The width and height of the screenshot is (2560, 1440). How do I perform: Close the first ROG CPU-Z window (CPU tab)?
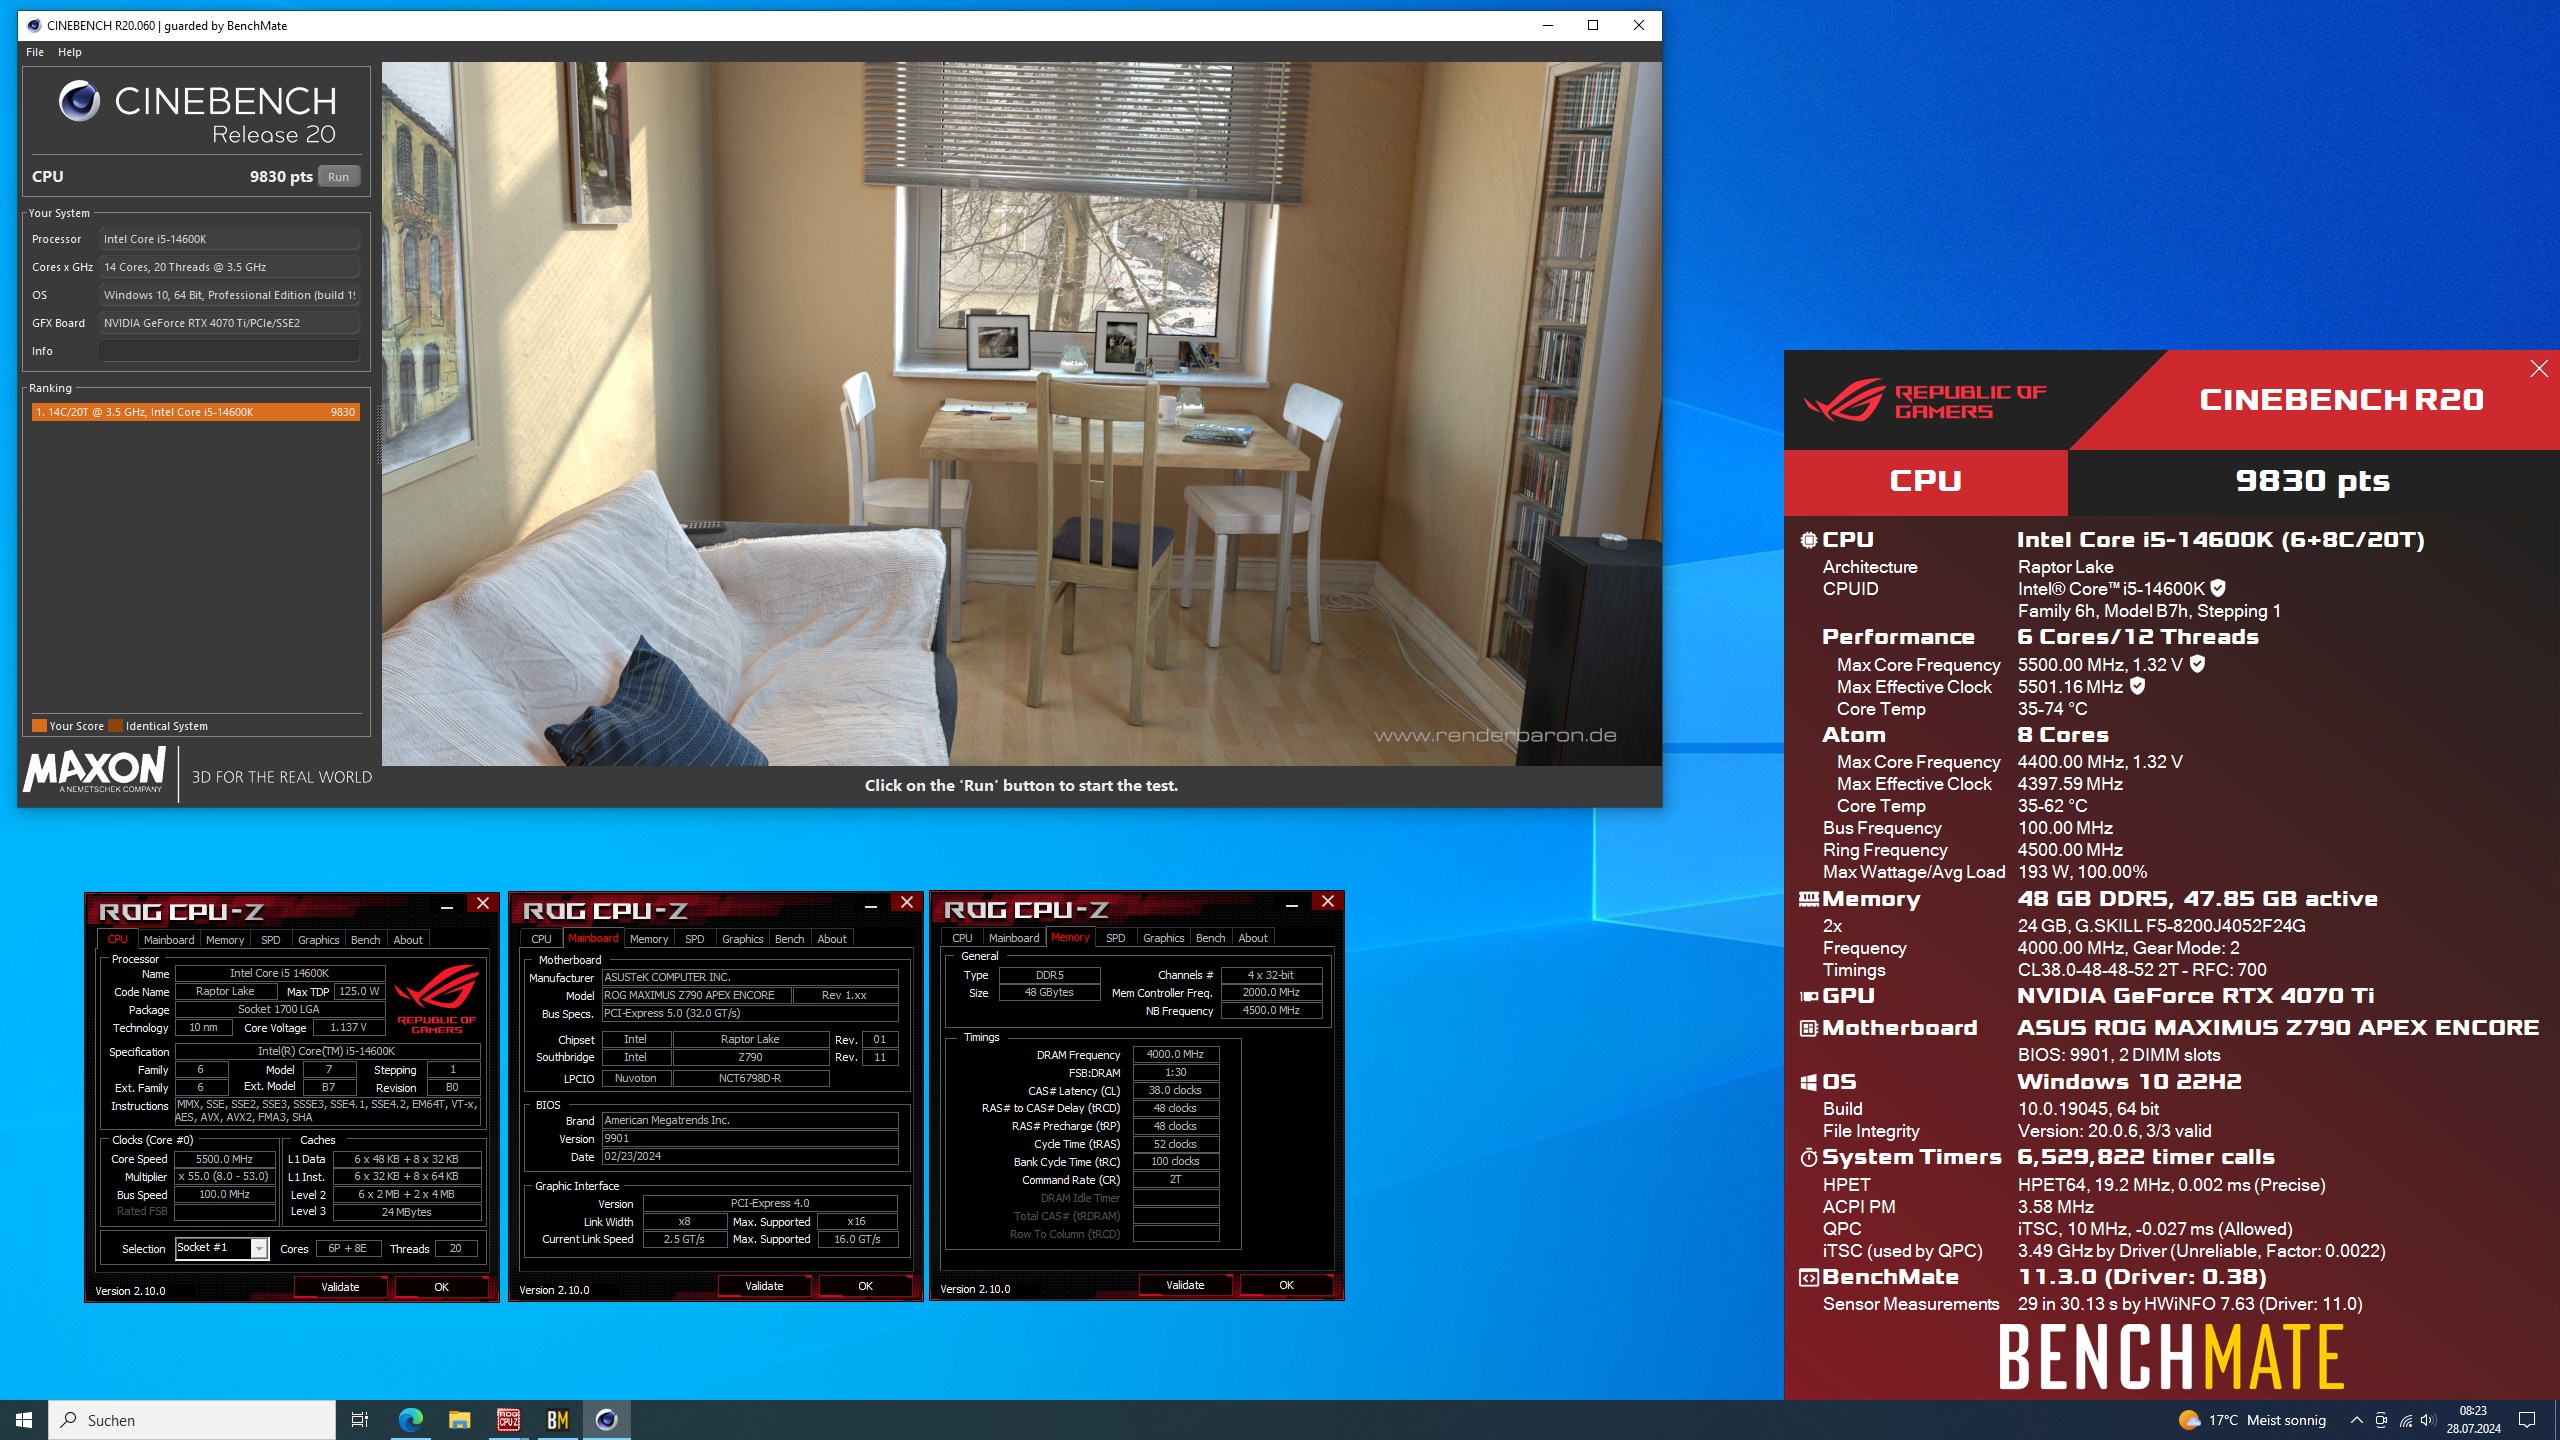click(483, 904)
